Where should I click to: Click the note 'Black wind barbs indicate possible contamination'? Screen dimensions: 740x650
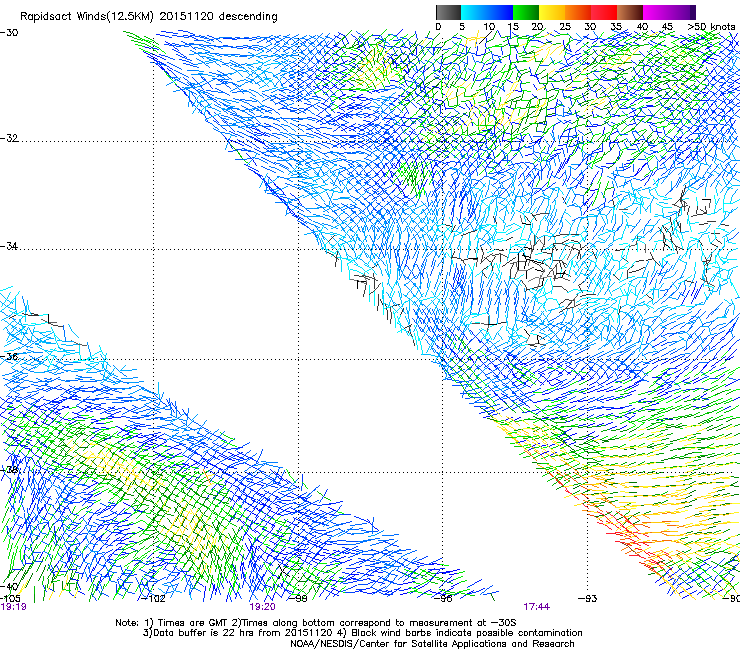click(467, 633)
